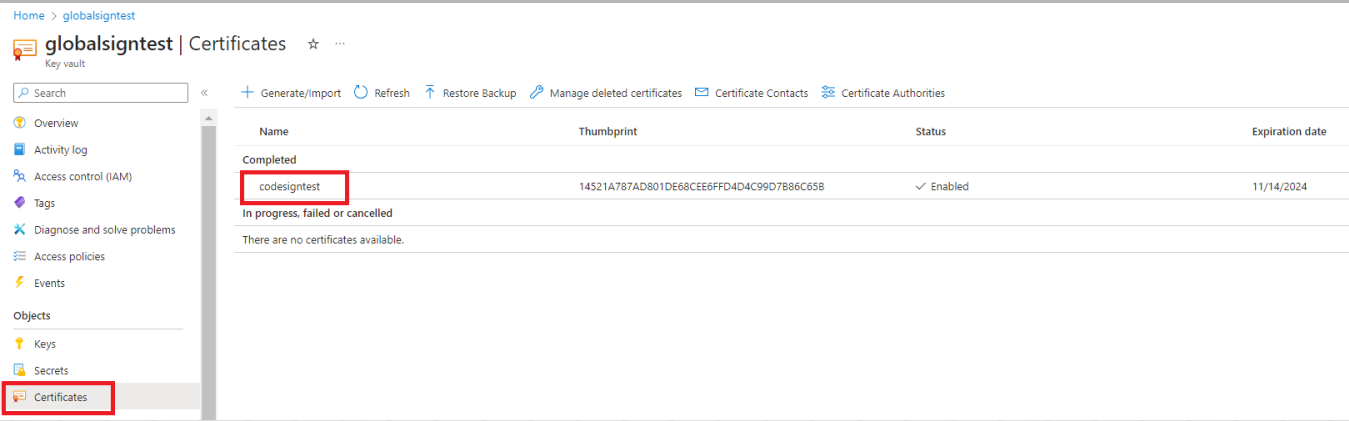
Task: Click the Access policies list icon
Action: pyautogui.click(x=19, y=256)
